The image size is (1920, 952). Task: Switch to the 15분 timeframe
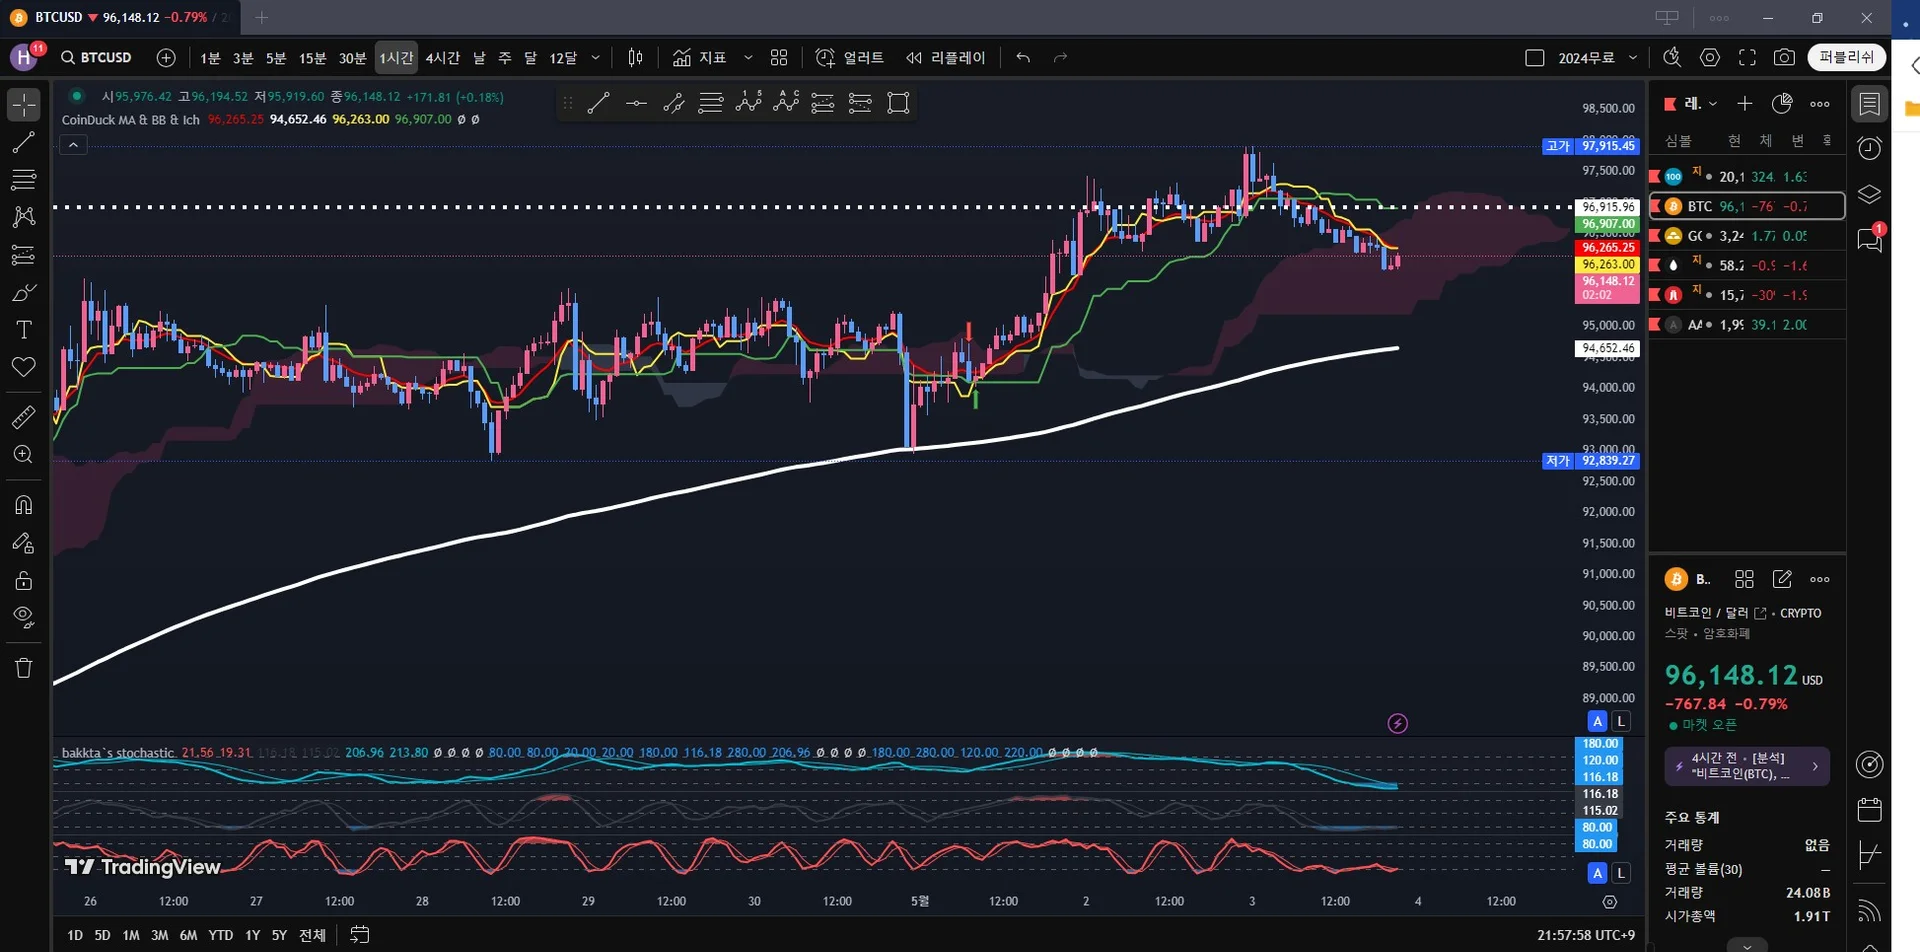click(x=312, y=58)
